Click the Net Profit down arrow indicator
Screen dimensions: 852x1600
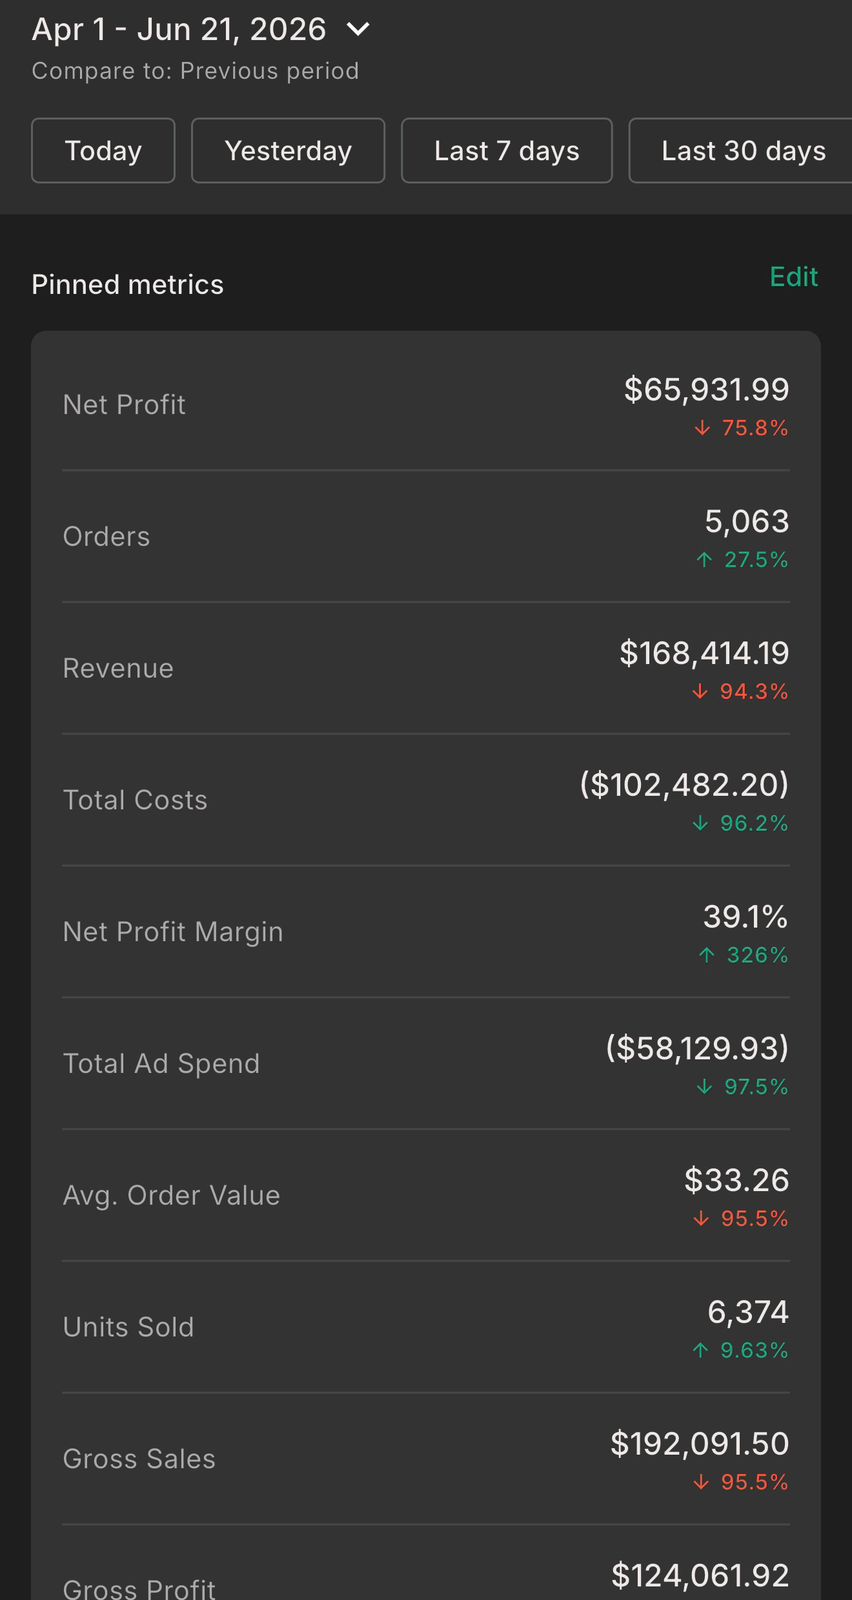click(x=703, y=428)
